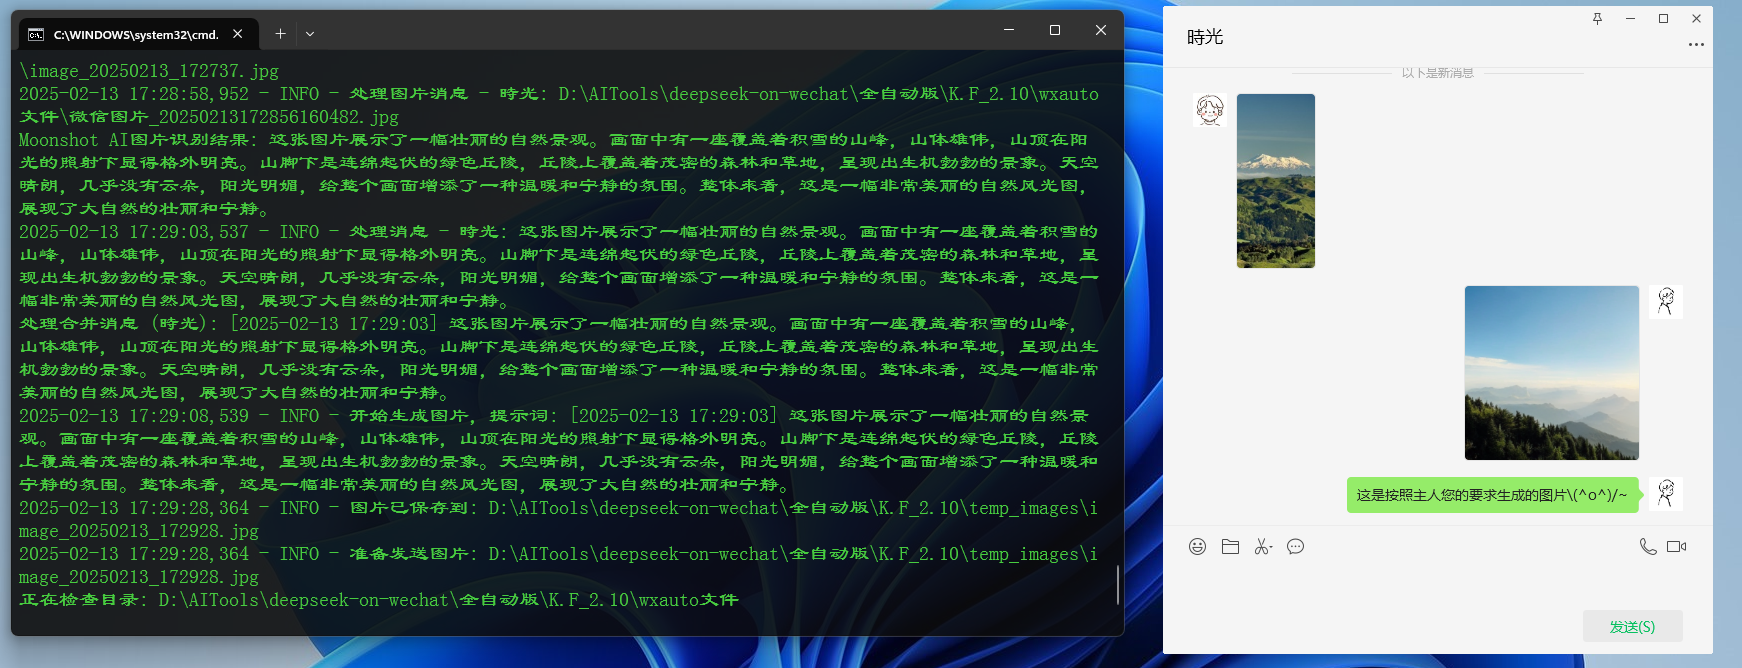Open the received snowy mountain photo
Image resolution: width=1742 pixels, height=668 pixels.
pos(1276,181)
